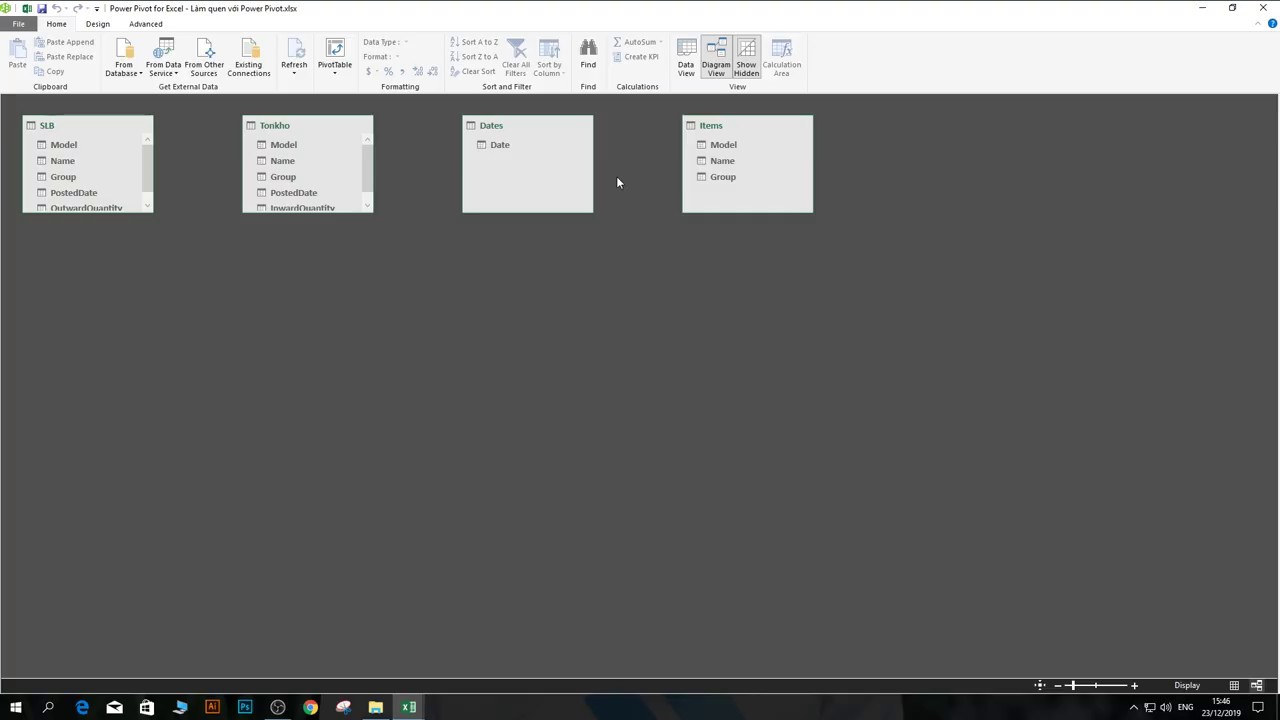
Task: Open the AutoSum dropdown
Action: point(637,42)
